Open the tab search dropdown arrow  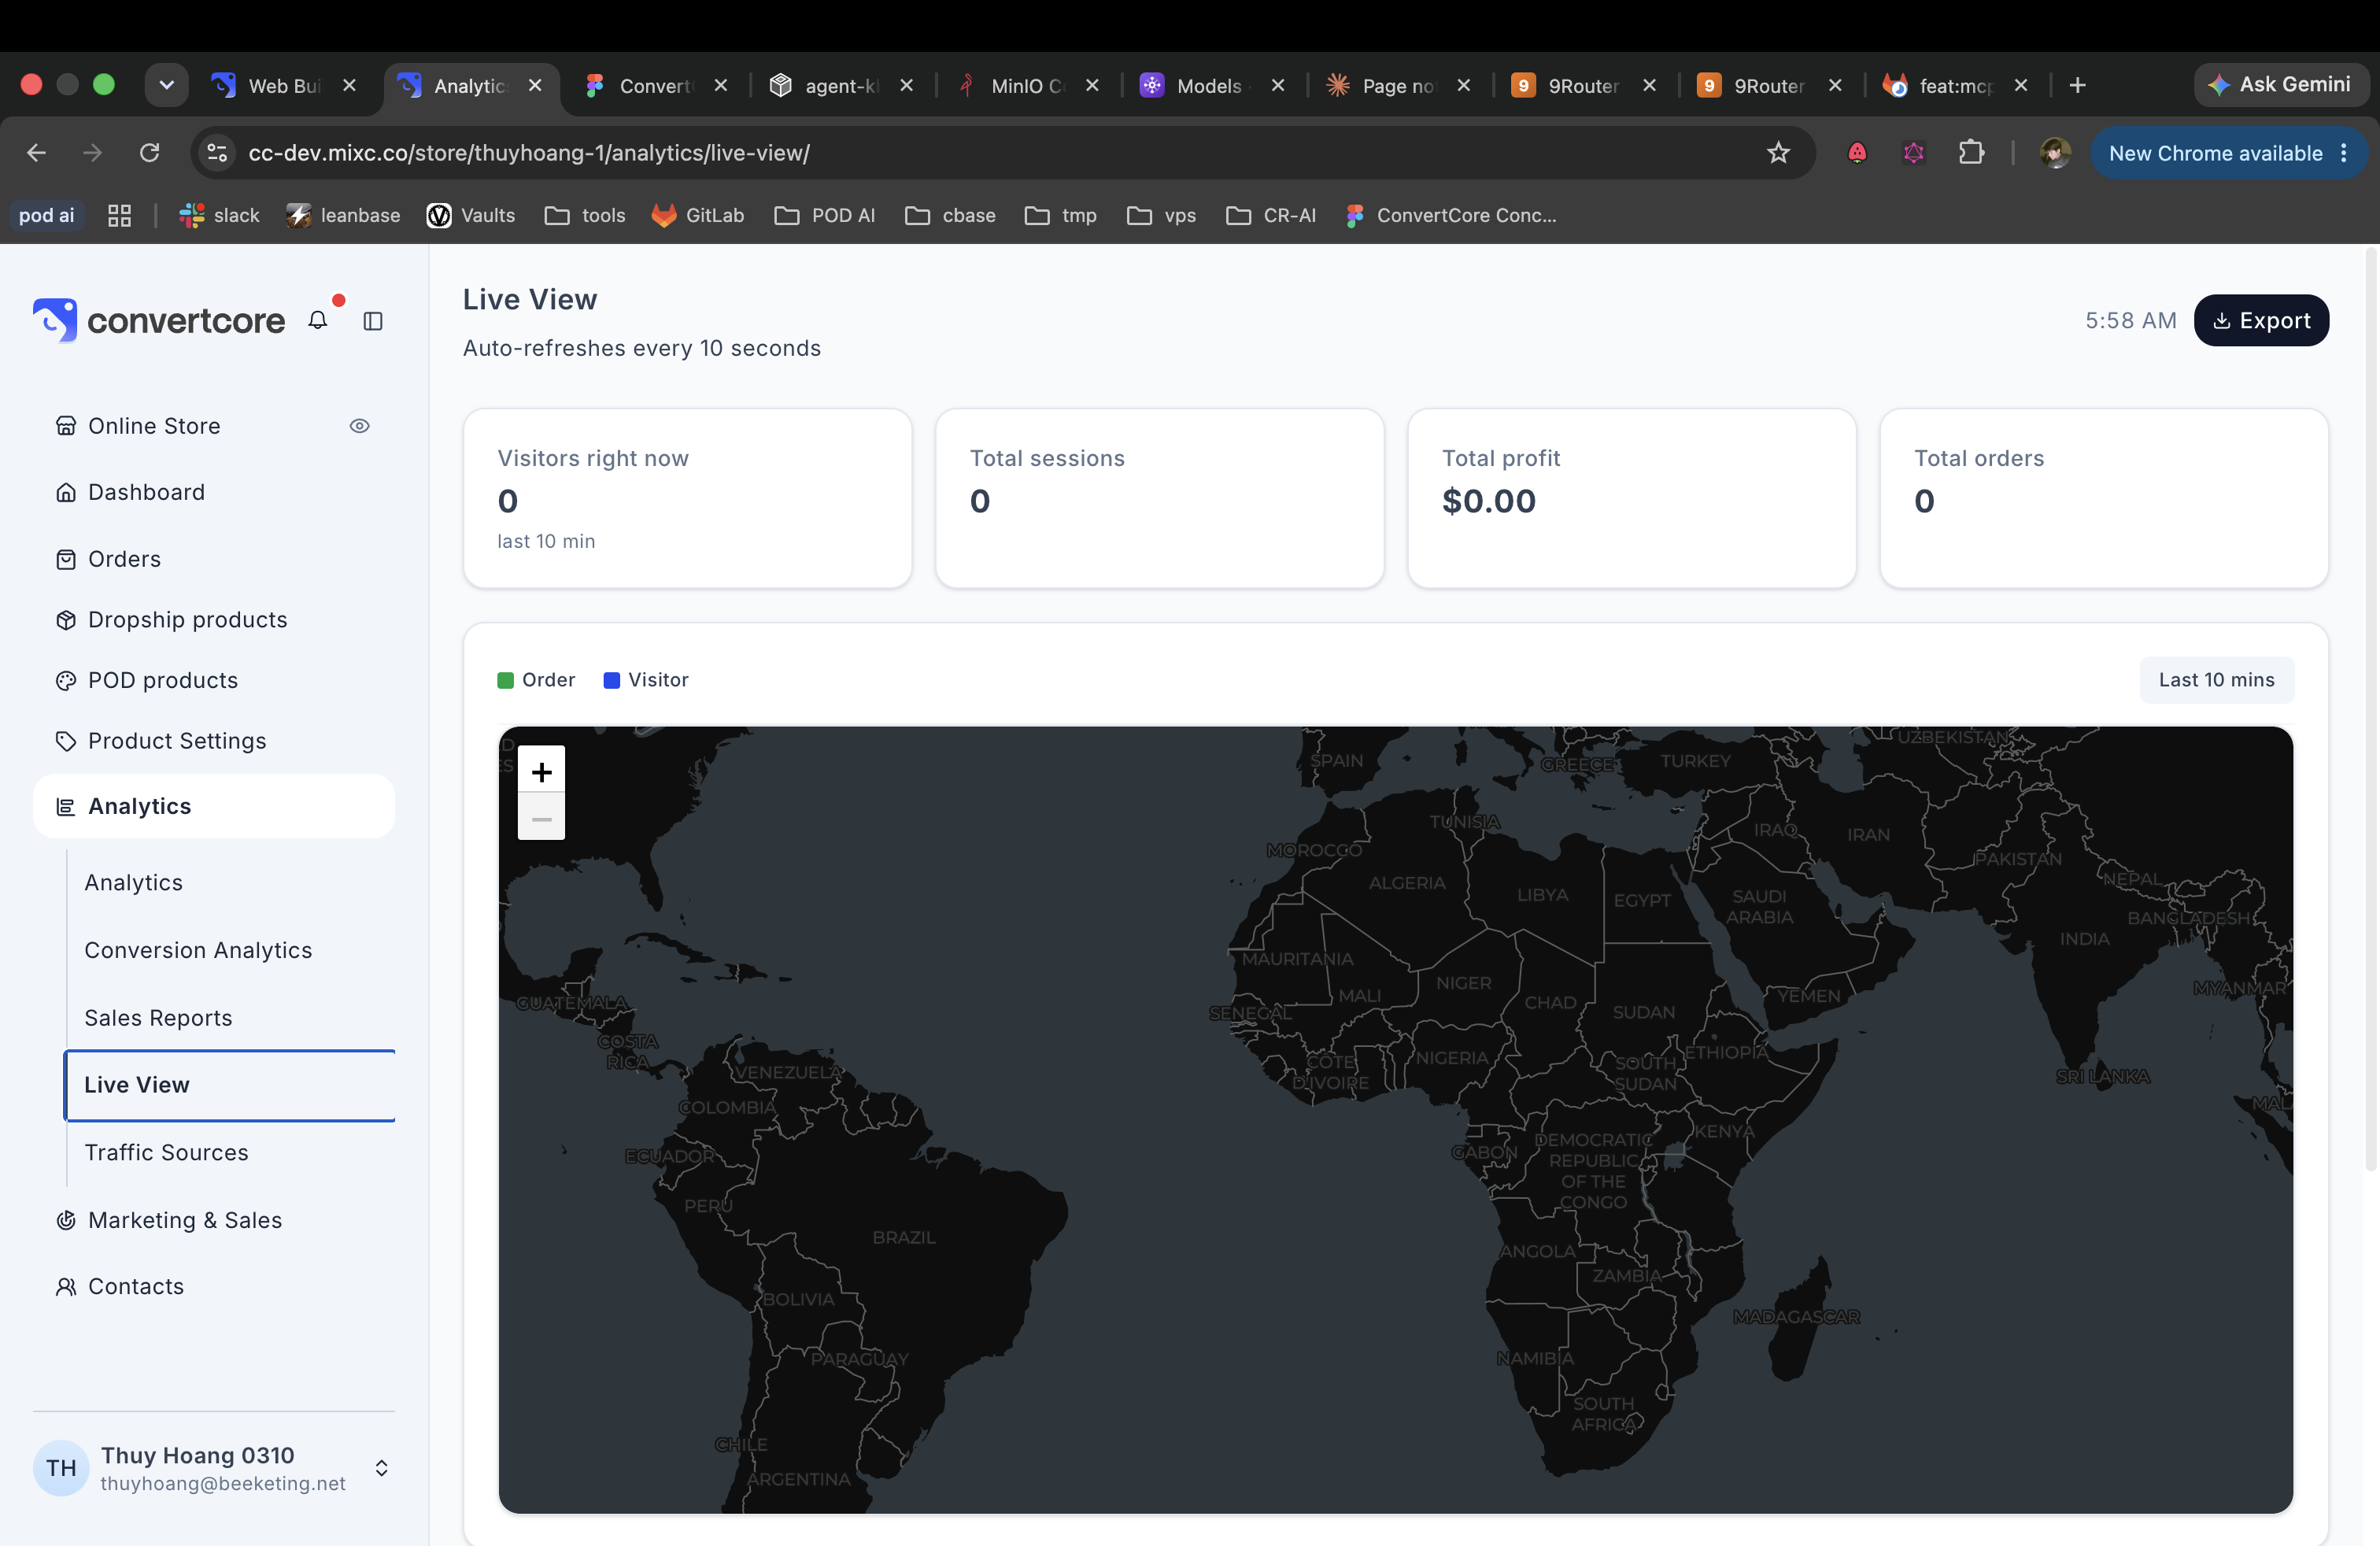click(167, 85)
